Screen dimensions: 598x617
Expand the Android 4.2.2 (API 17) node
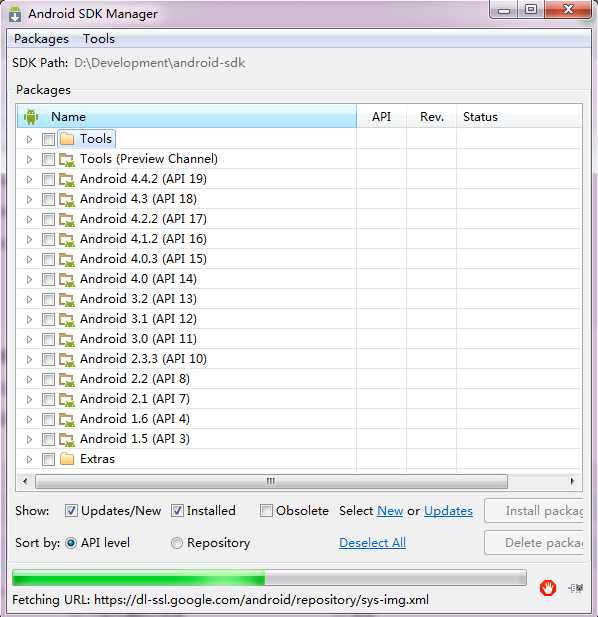(x=29, y=219)
